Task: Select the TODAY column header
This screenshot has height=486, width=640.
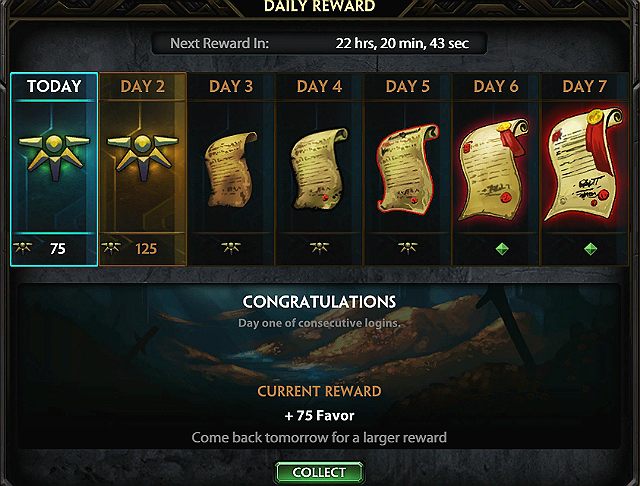Action: pos(54,87)
